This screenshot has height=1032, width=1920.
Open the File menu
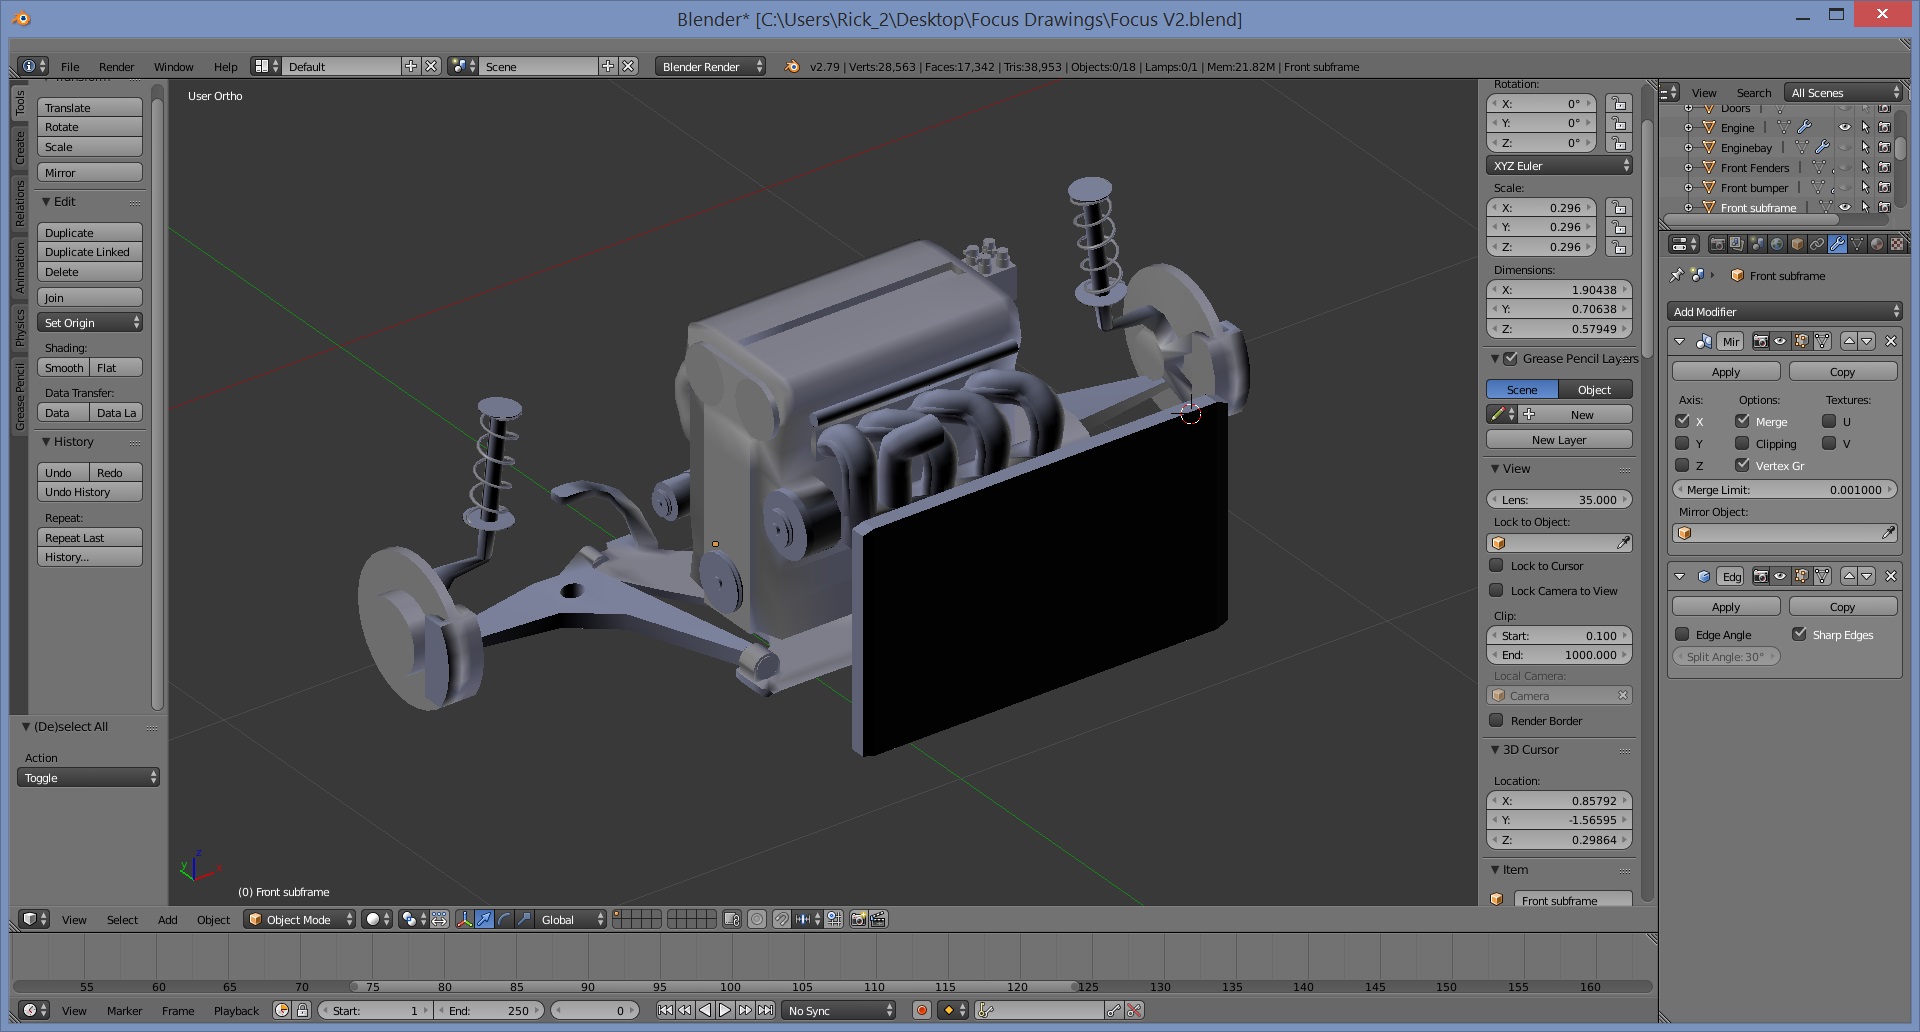(x=70, y=67)
